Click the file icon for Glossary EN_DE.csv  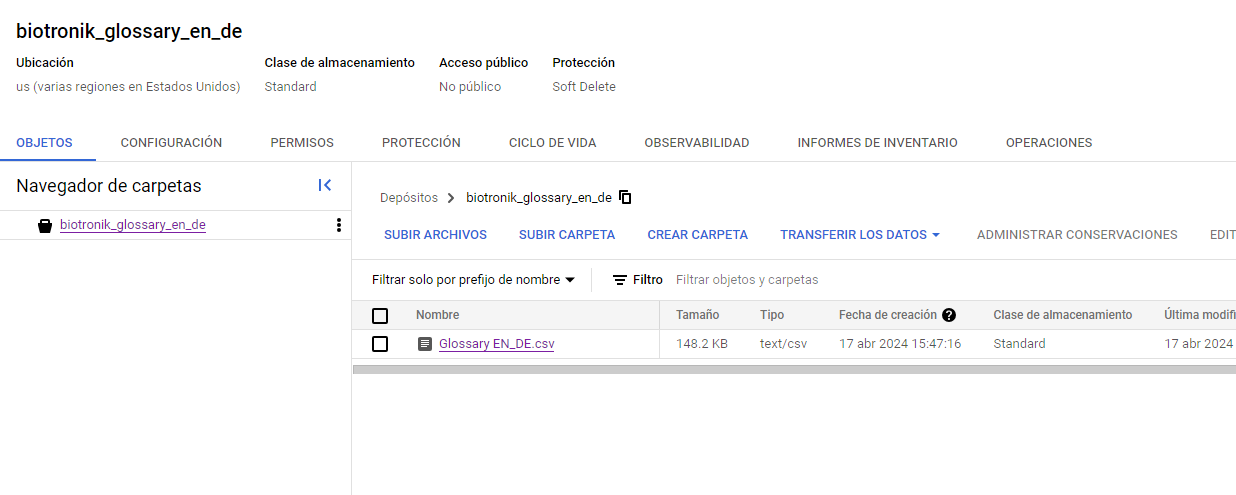click(x=425, y=344)
